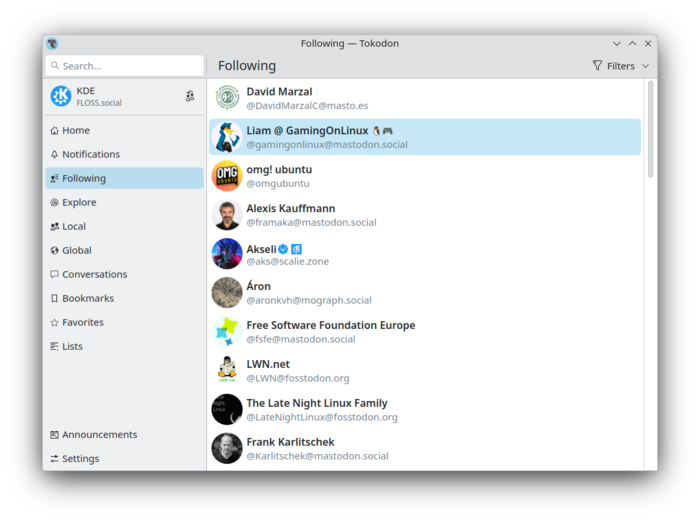
Task: Click the Search input field
Action: (x=125, y=66)
